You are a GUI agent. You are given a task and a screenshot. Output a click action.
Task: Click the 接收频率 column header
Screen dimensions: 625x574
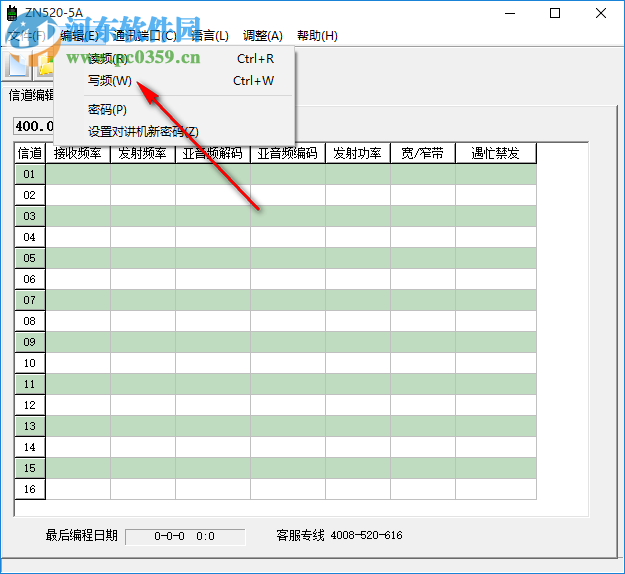(x=78, y=153)
